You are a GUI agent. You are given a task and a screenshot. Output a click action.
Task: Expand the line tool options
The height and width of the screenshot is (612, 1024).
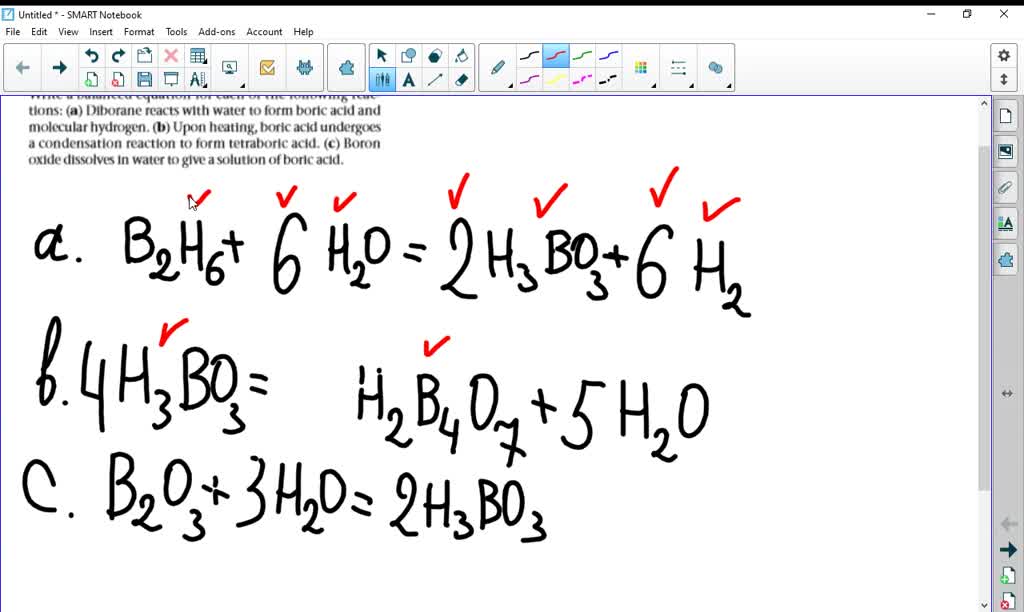[x=692, y=85]
